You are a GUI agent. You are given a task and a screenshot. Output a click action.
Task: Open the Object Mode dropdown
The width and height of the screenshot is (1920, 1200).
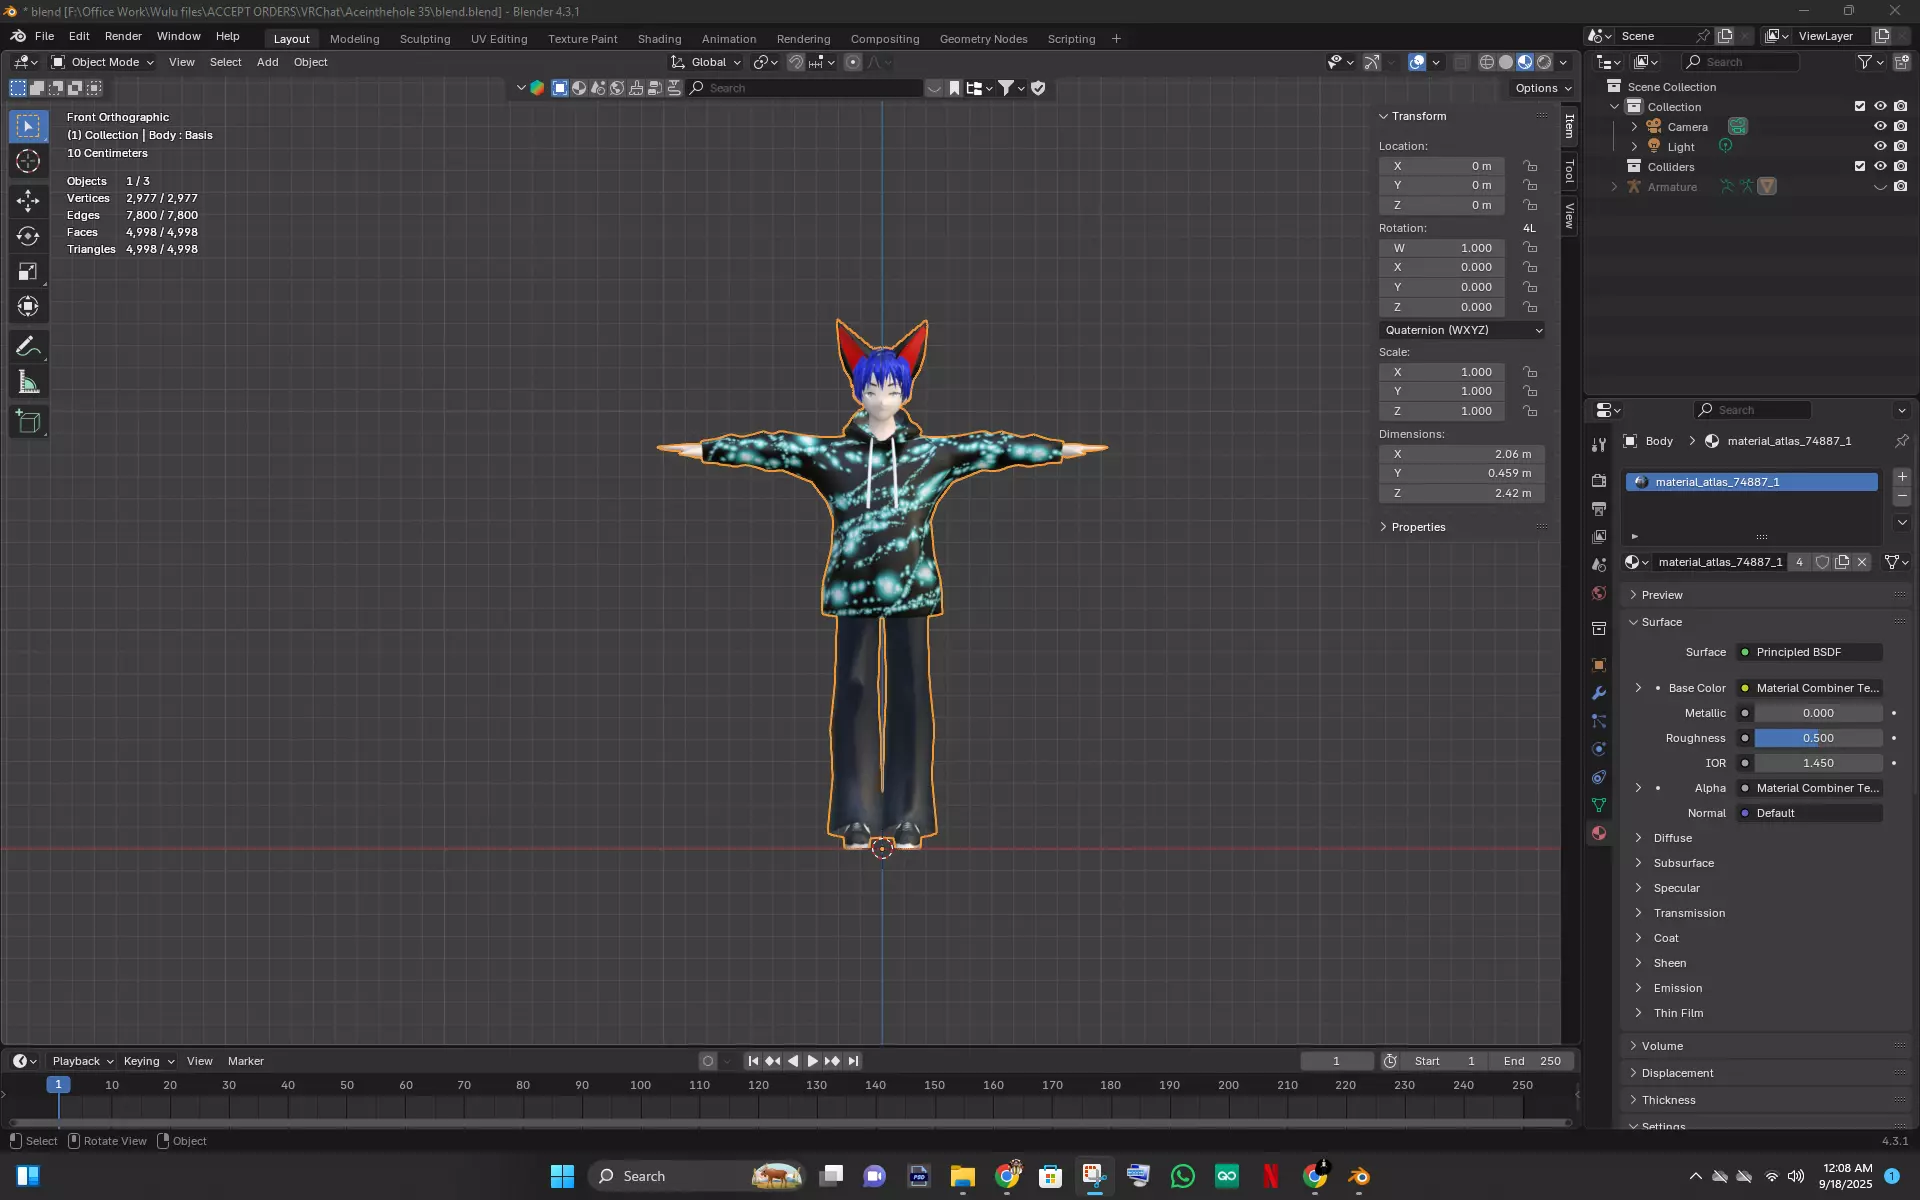[102, 62]
